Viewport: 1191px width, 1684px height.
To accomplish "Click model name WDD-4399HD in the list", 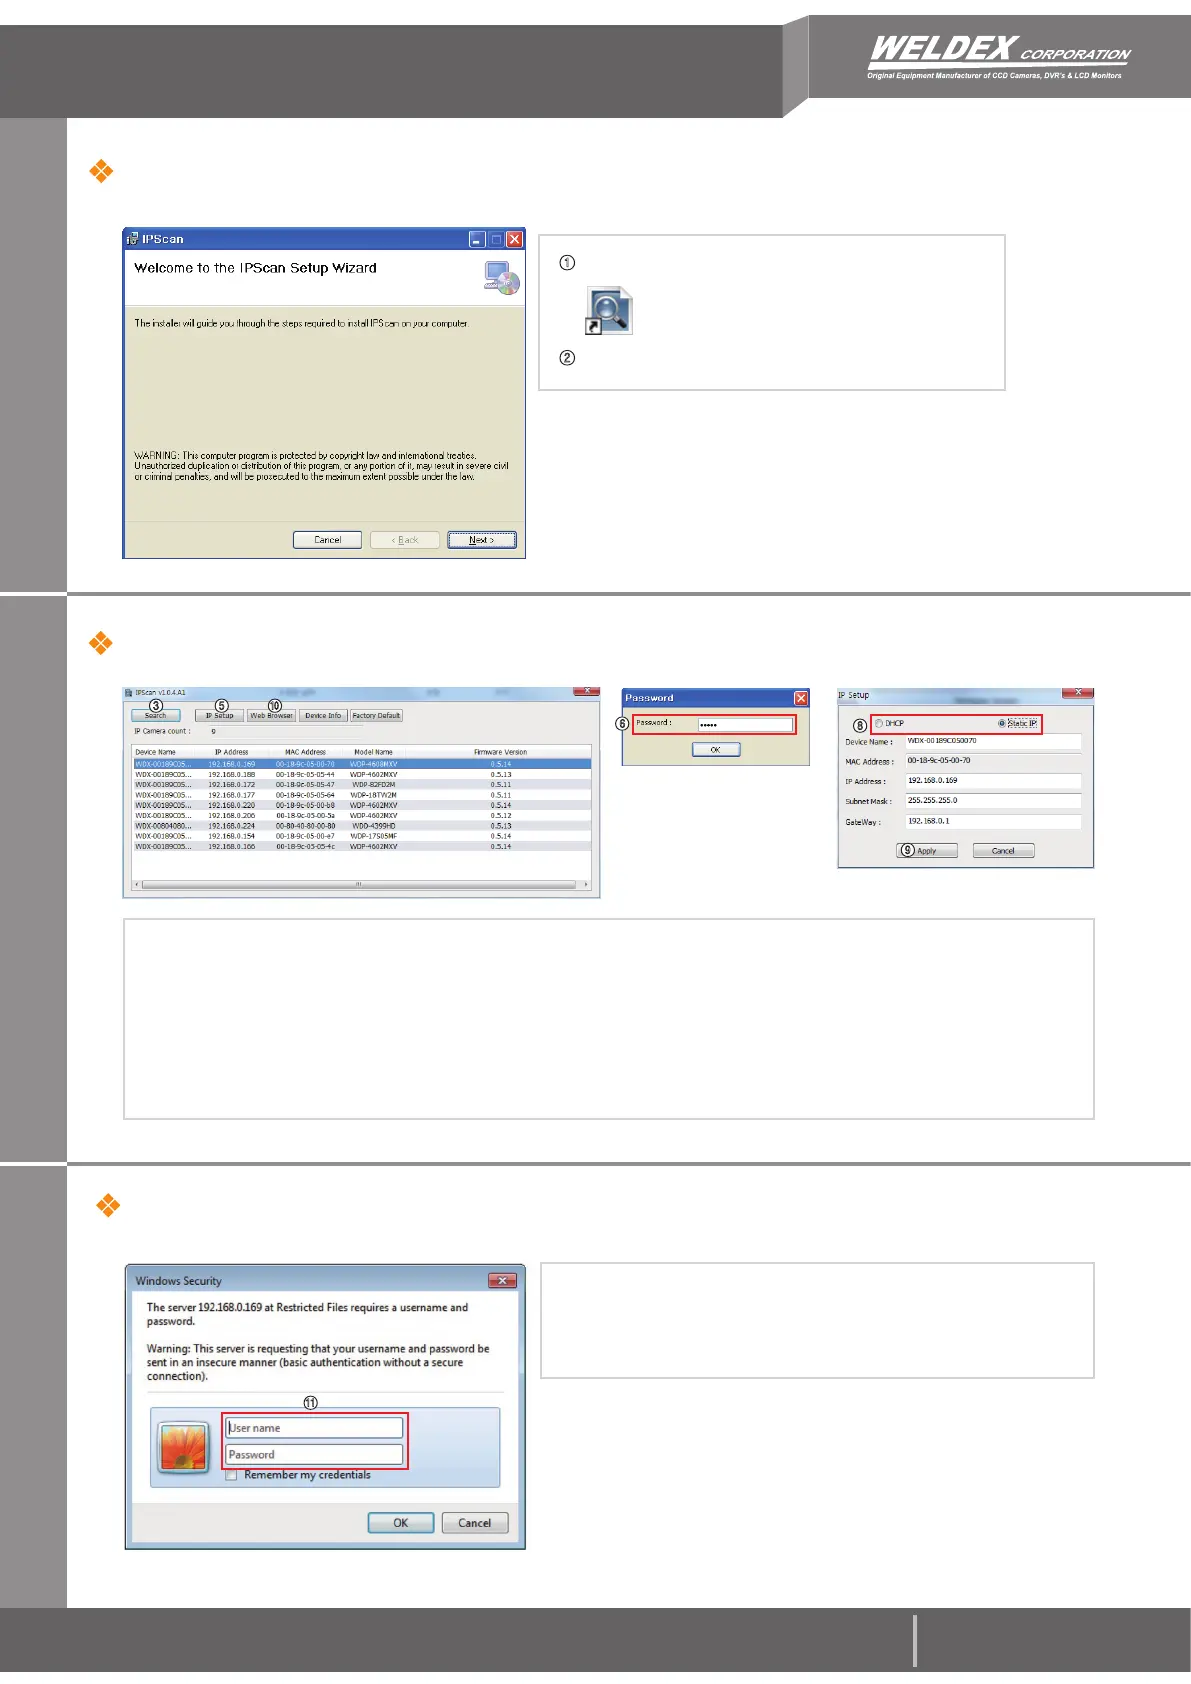I will tap(373, 826).
